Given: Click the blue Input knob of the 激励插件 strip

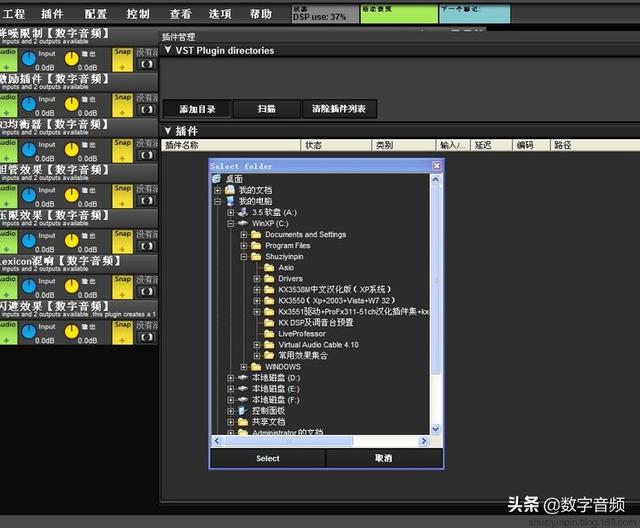Looking at the screenshot, I should 29,104.
